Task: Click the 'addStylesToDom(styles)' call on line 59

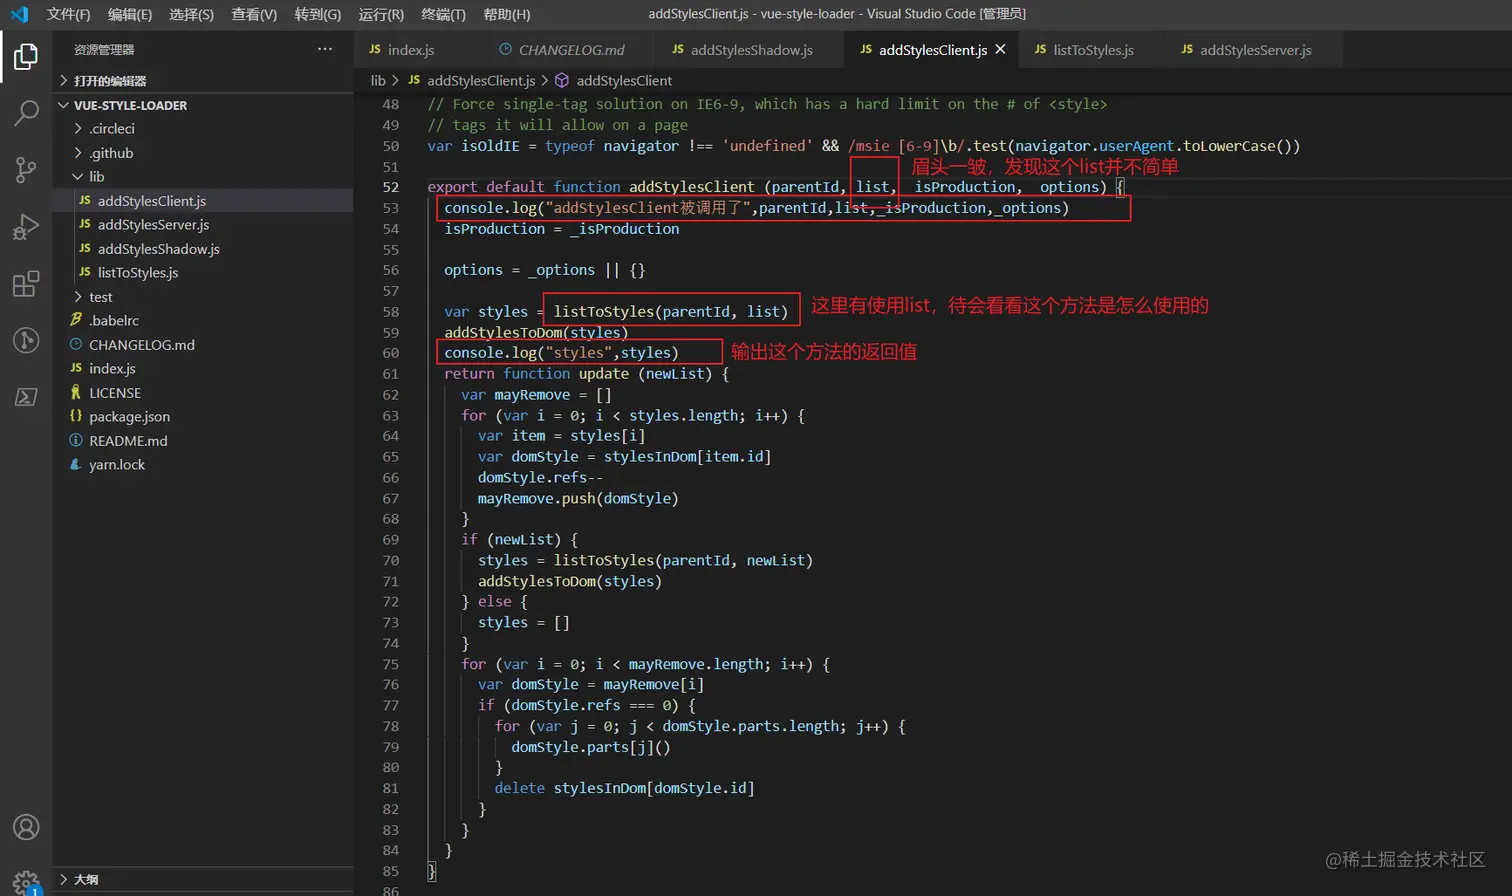Action: [x=536, y=333]
